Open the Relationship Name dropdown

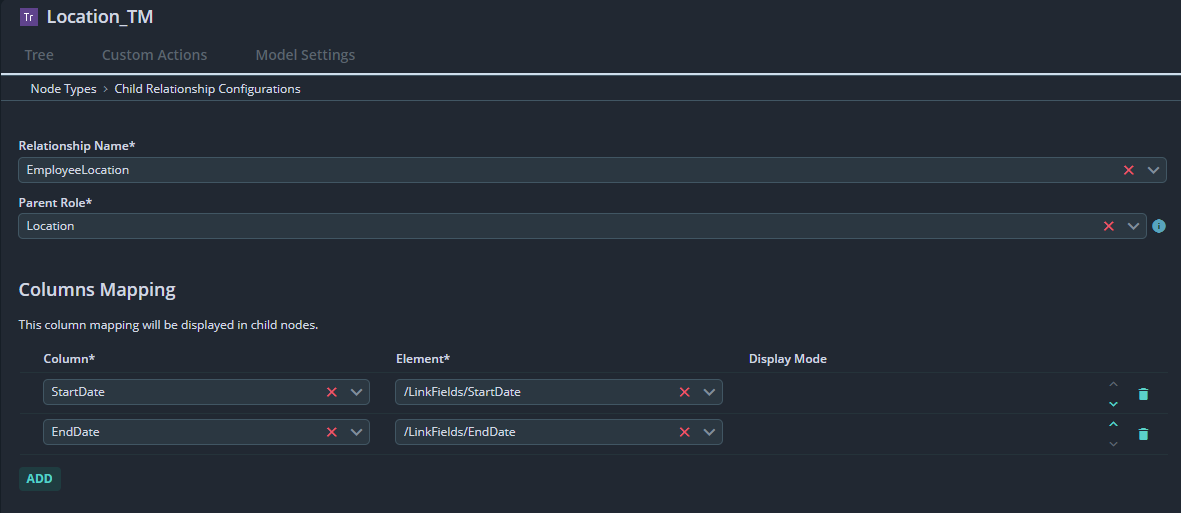click(x=1153, y=170)
